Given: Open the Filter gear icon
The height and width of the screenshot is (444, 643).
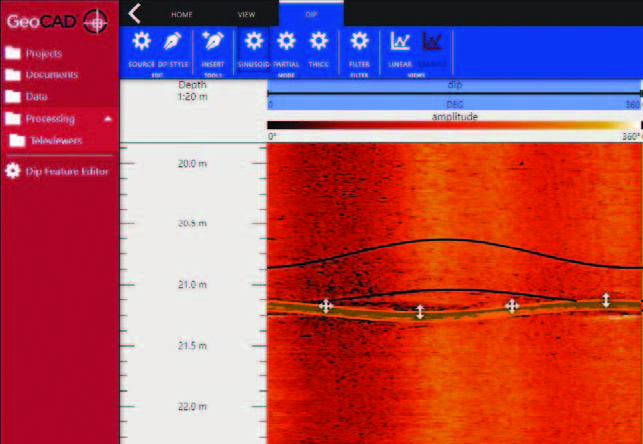Looking at the screenshot, I should point(359,41).
